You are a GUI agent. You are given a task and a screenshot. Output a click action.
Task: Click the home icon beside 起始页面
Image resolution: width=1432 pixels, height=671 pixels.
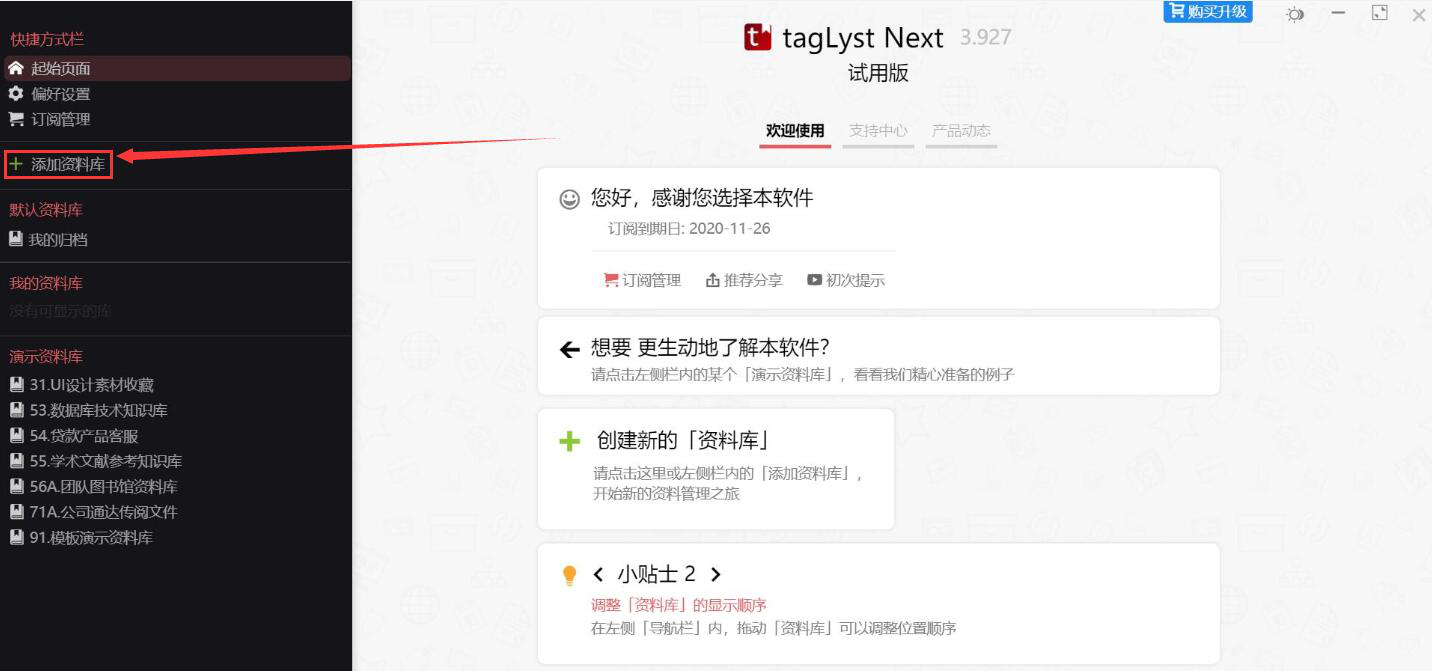coord(16,68)
